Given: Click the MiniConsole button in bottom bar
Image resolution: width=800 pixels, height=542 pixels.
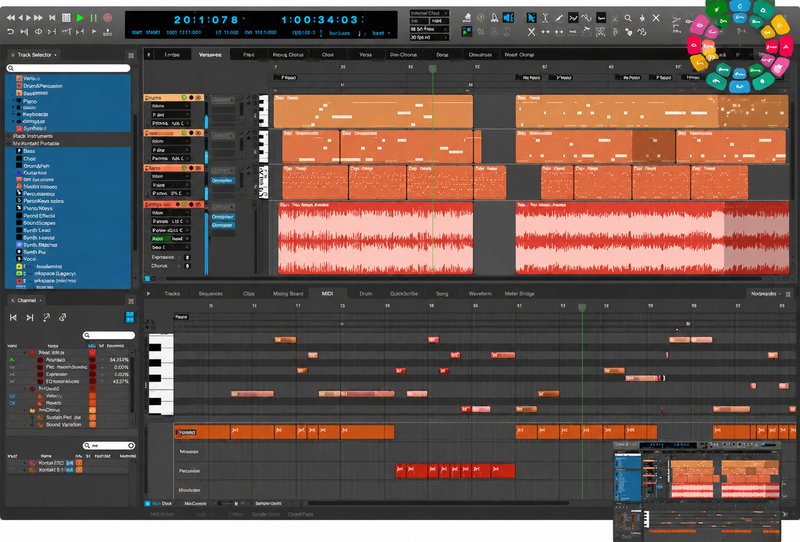Looking at the screenshot, I should tap(195, 504).
